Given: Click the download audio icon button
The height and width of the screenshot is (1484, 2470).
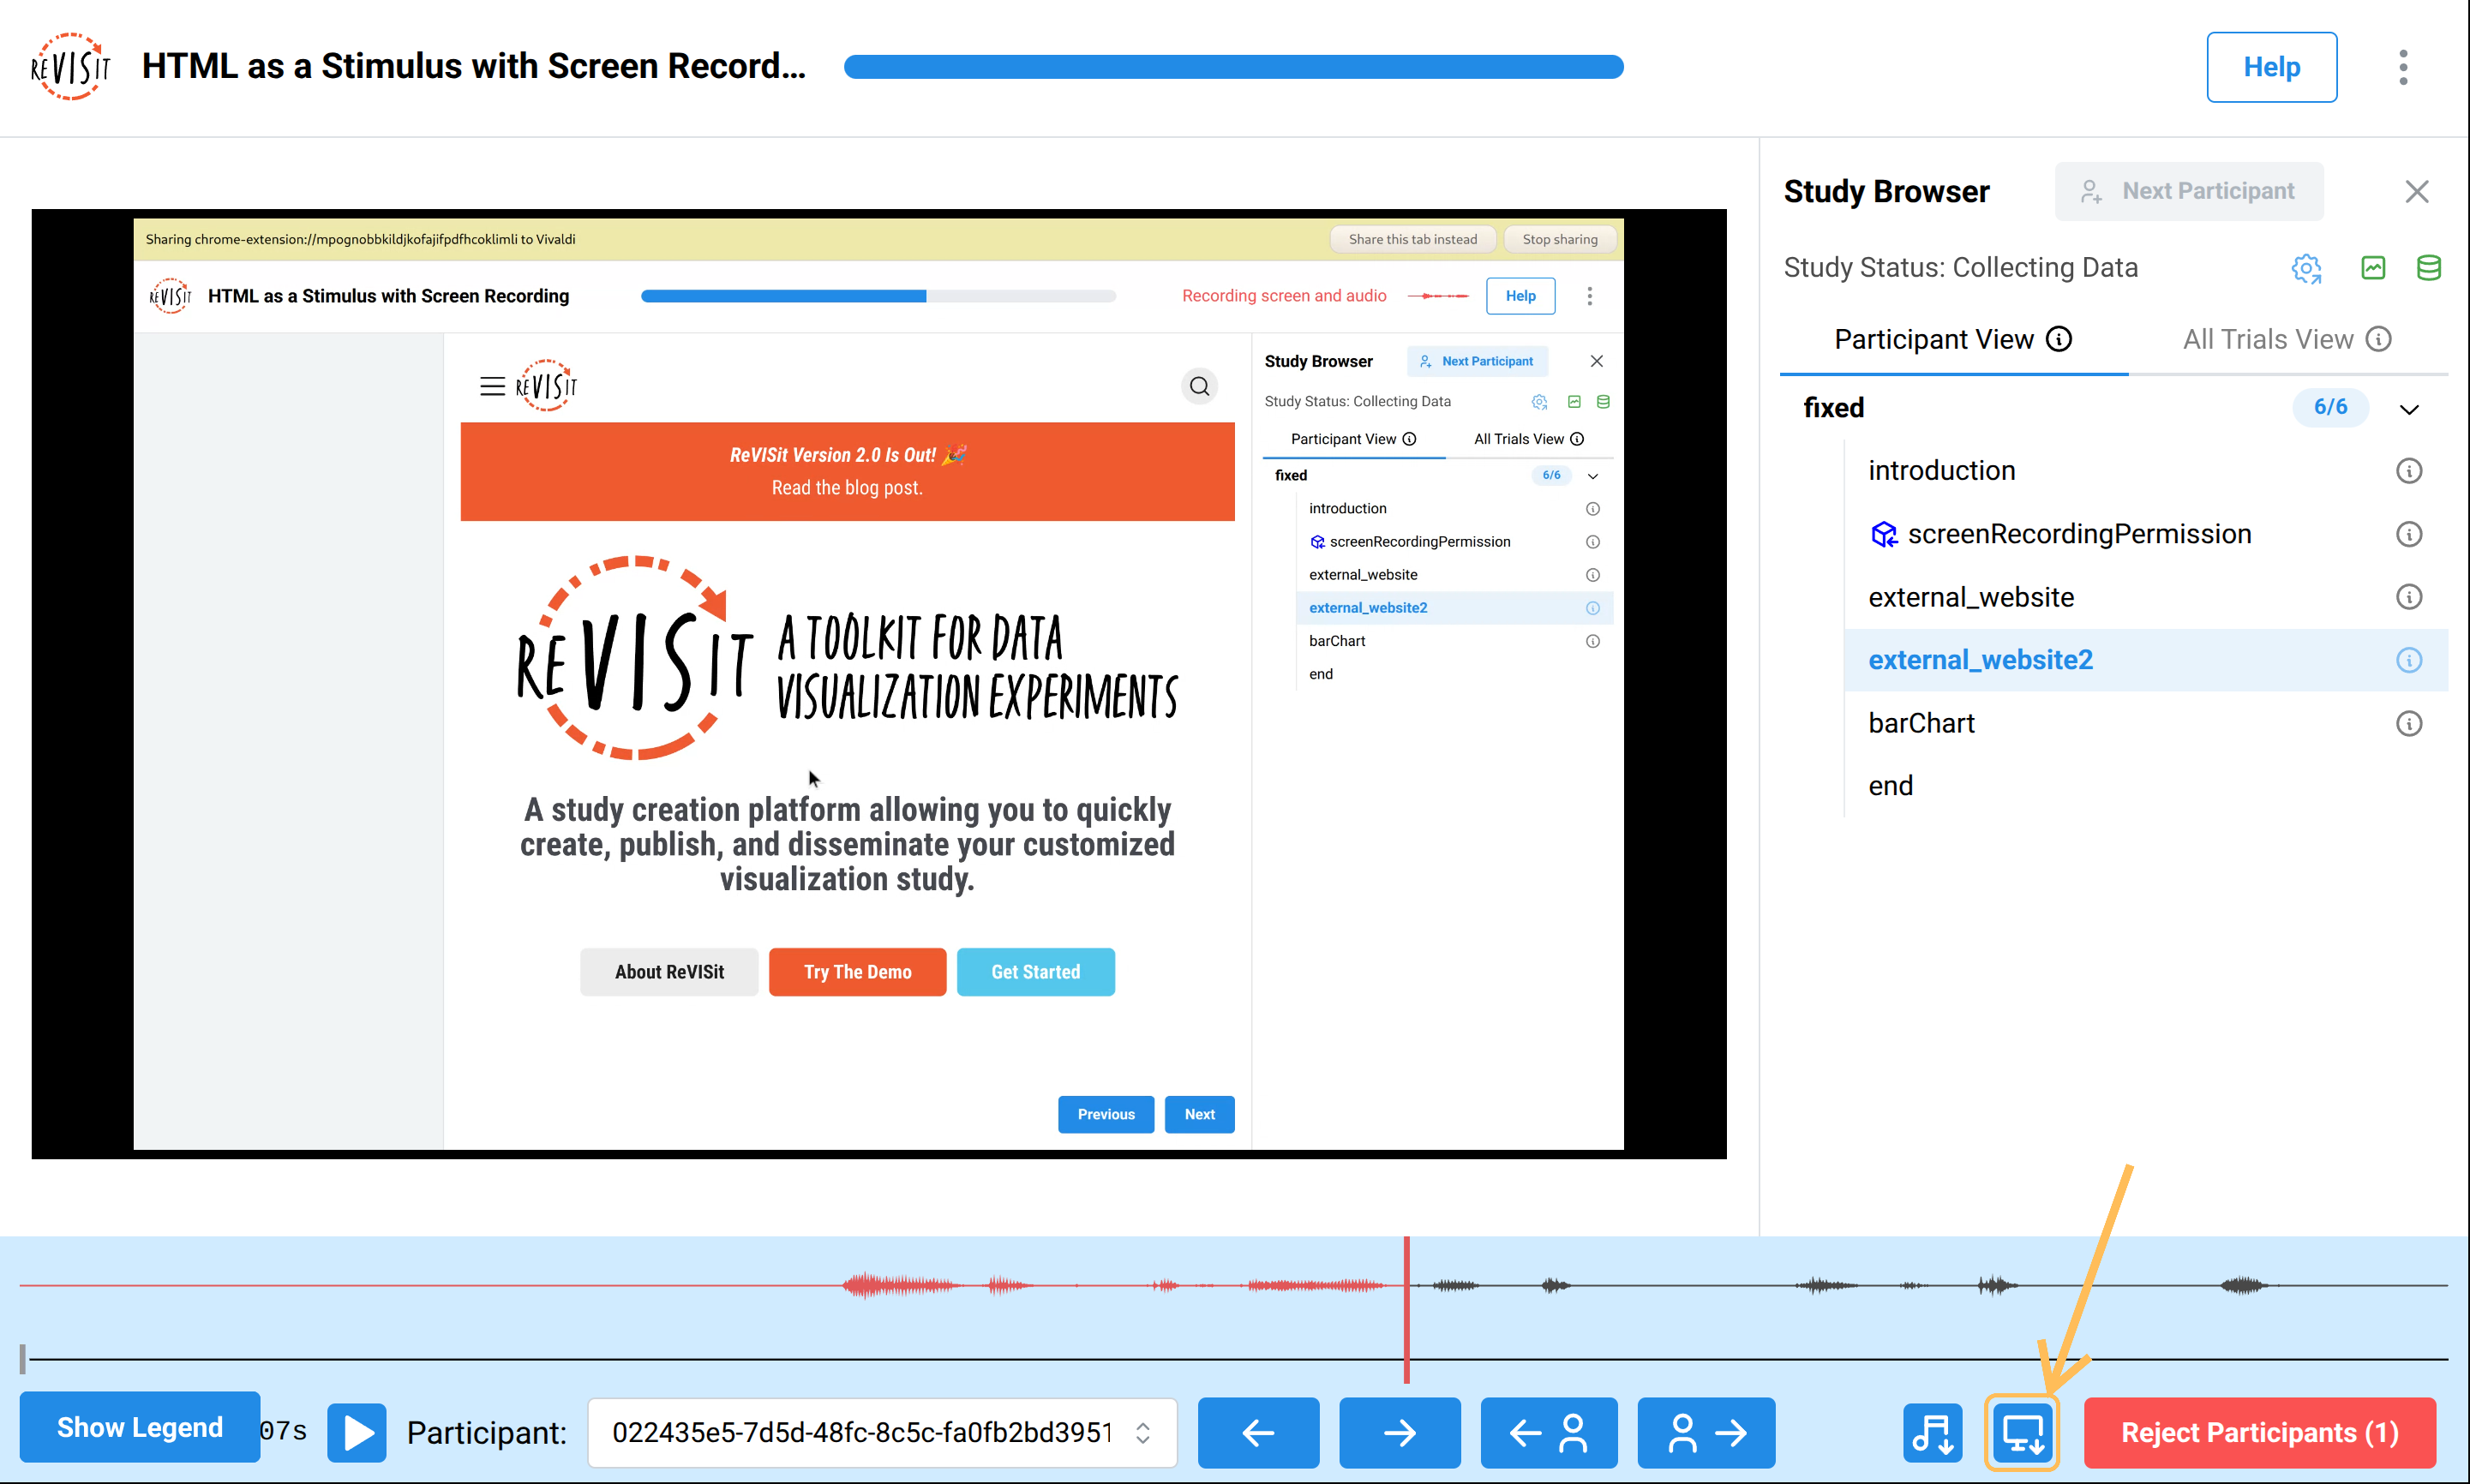Looking at the screenshot, I should click(1932, 1432).
